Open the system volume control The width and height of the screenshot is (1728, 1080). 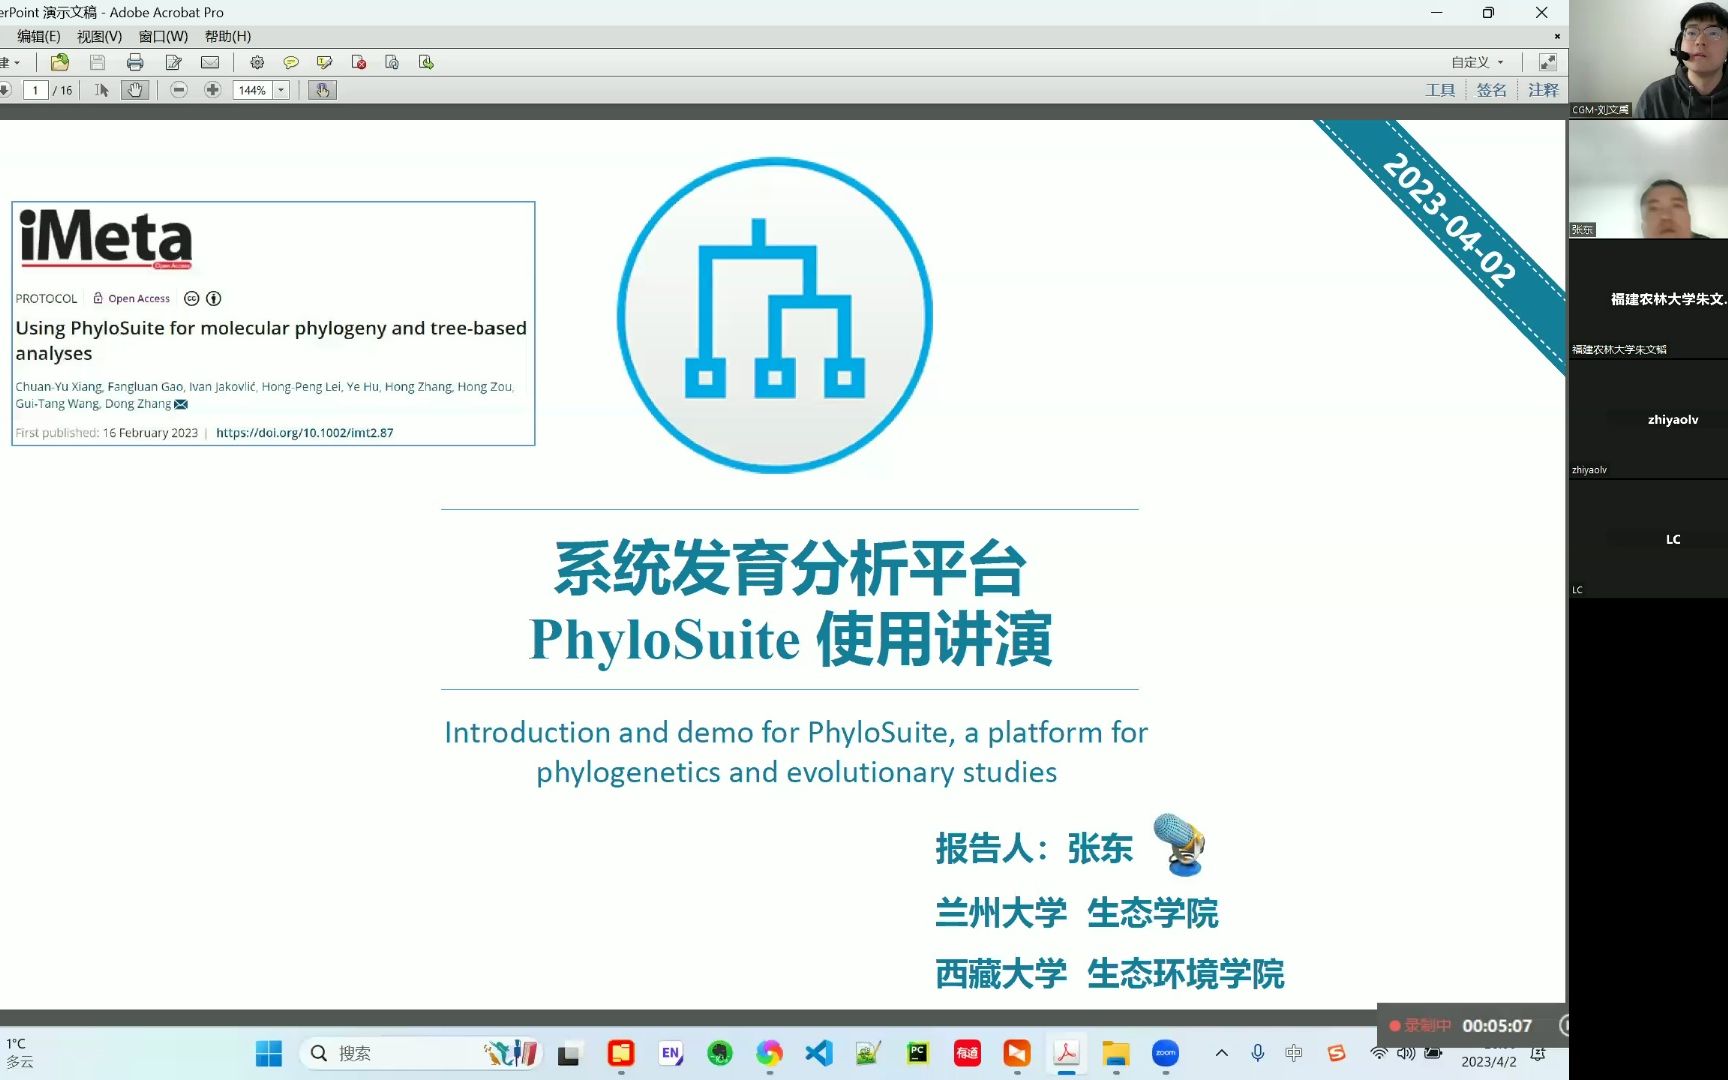click(1406, 1053)
